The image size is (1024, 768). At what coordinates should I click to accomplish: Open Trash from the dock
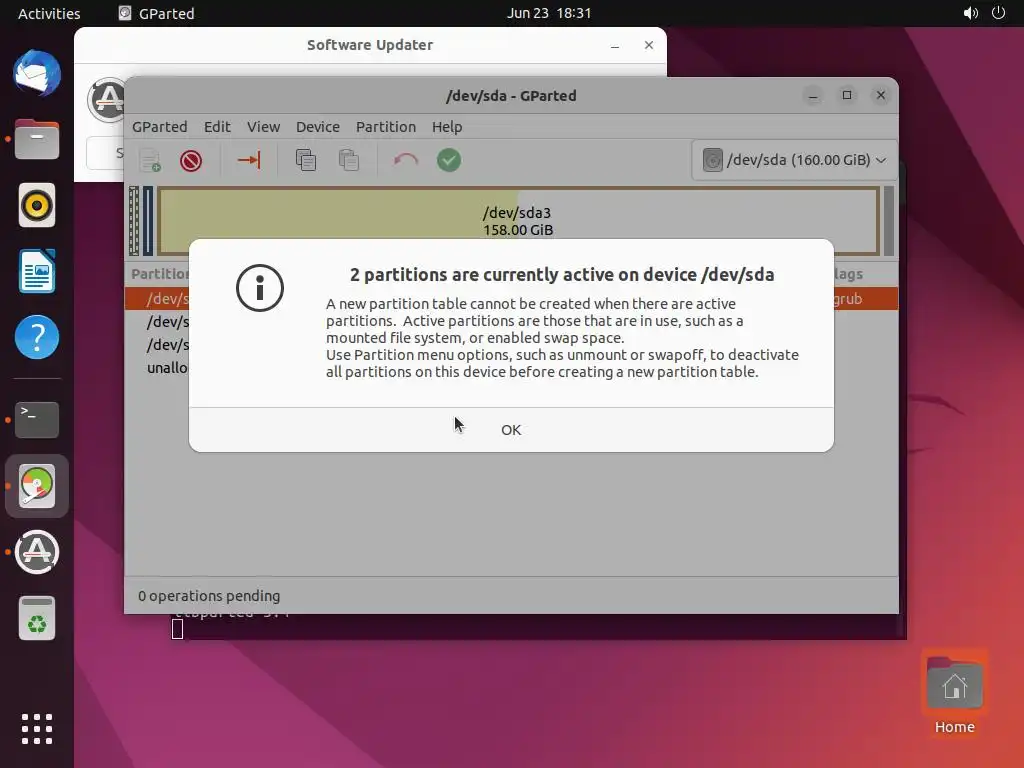pos(37,618)
